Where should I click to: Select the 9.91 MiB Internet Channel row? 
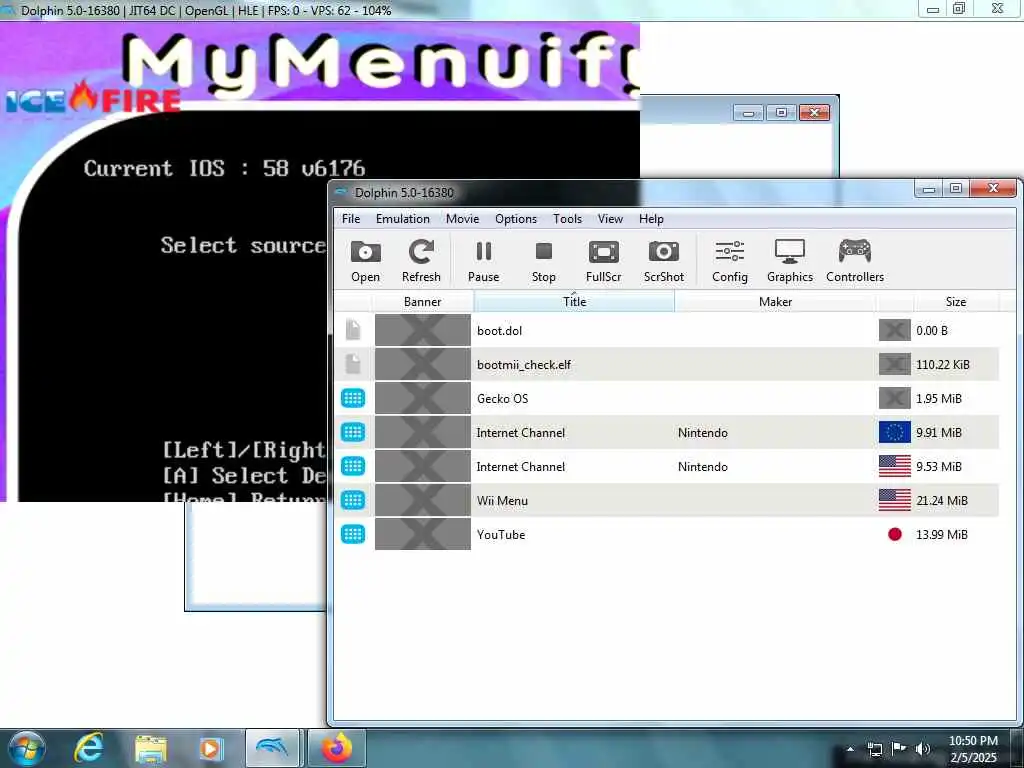coord(667,432)
